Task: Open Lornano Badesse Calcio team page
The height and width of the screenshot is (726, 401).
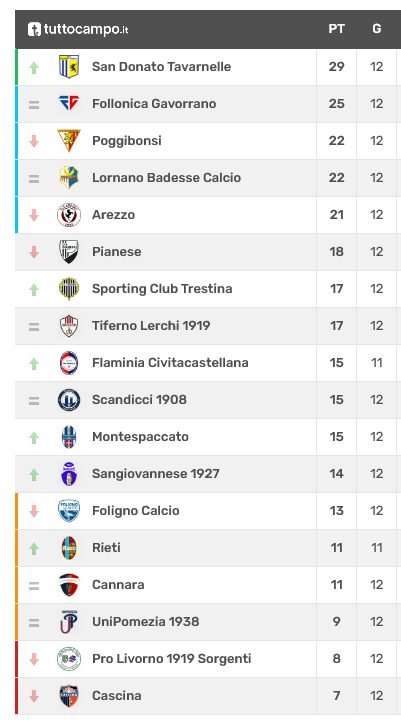Action: point(166,178)
